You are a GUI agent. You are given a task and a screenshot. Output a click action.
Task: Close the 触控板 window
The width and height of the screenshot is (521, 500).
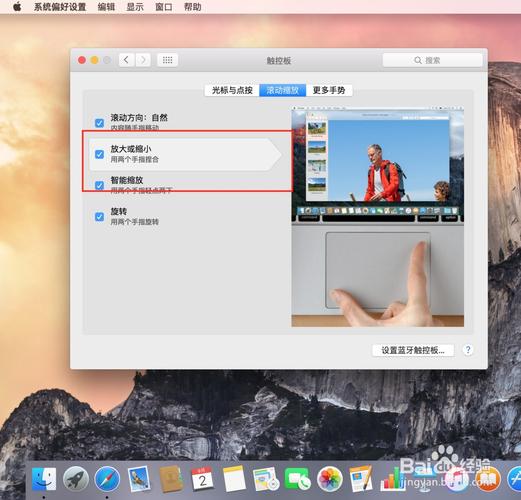pos(82,60)
